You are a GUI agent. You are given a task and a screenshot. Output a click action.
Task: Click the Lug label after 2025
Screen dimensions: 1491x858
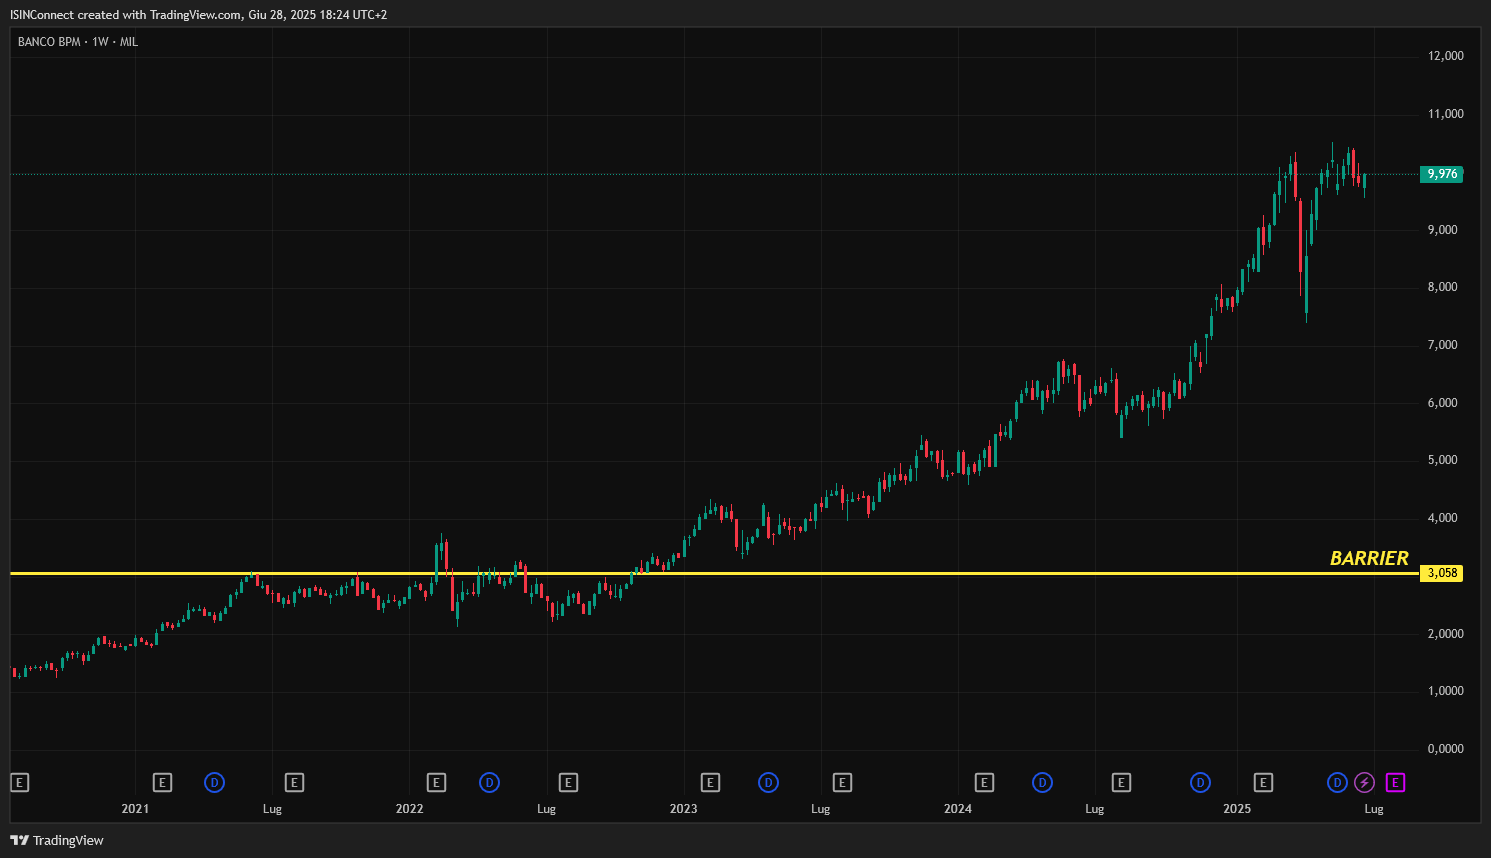[x=1374, y=809]
